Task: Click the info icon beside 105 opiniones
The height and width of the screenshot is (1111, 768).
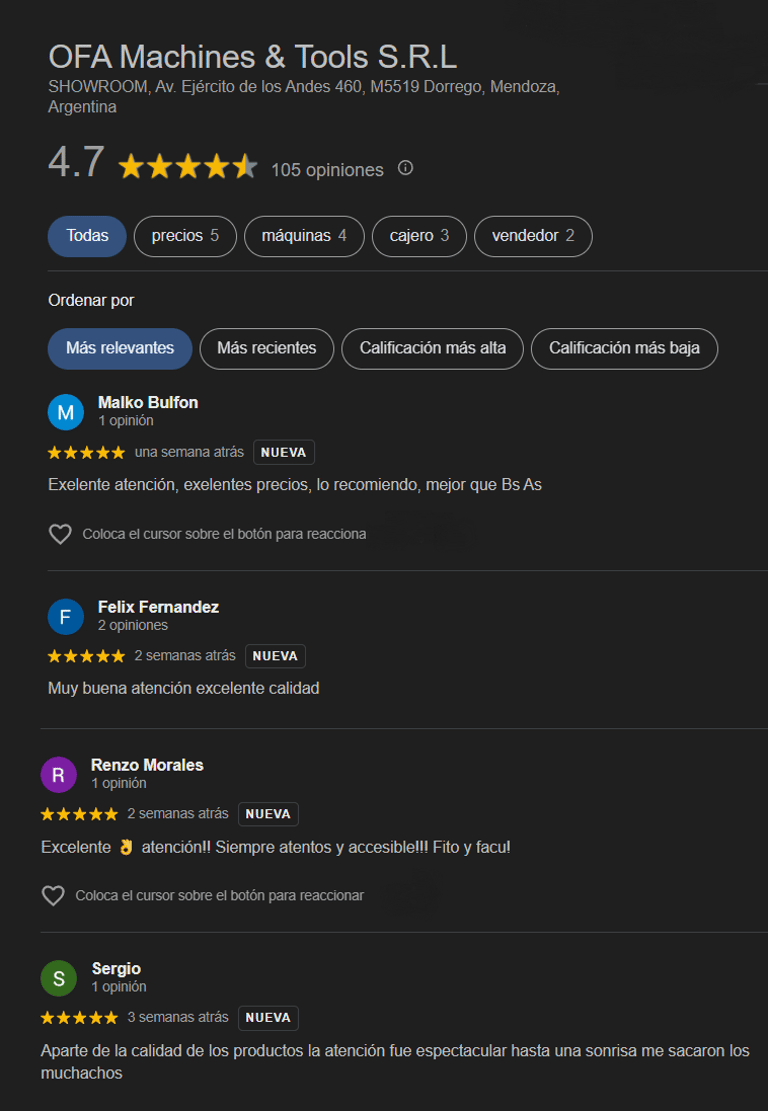Action: (405, 168)
